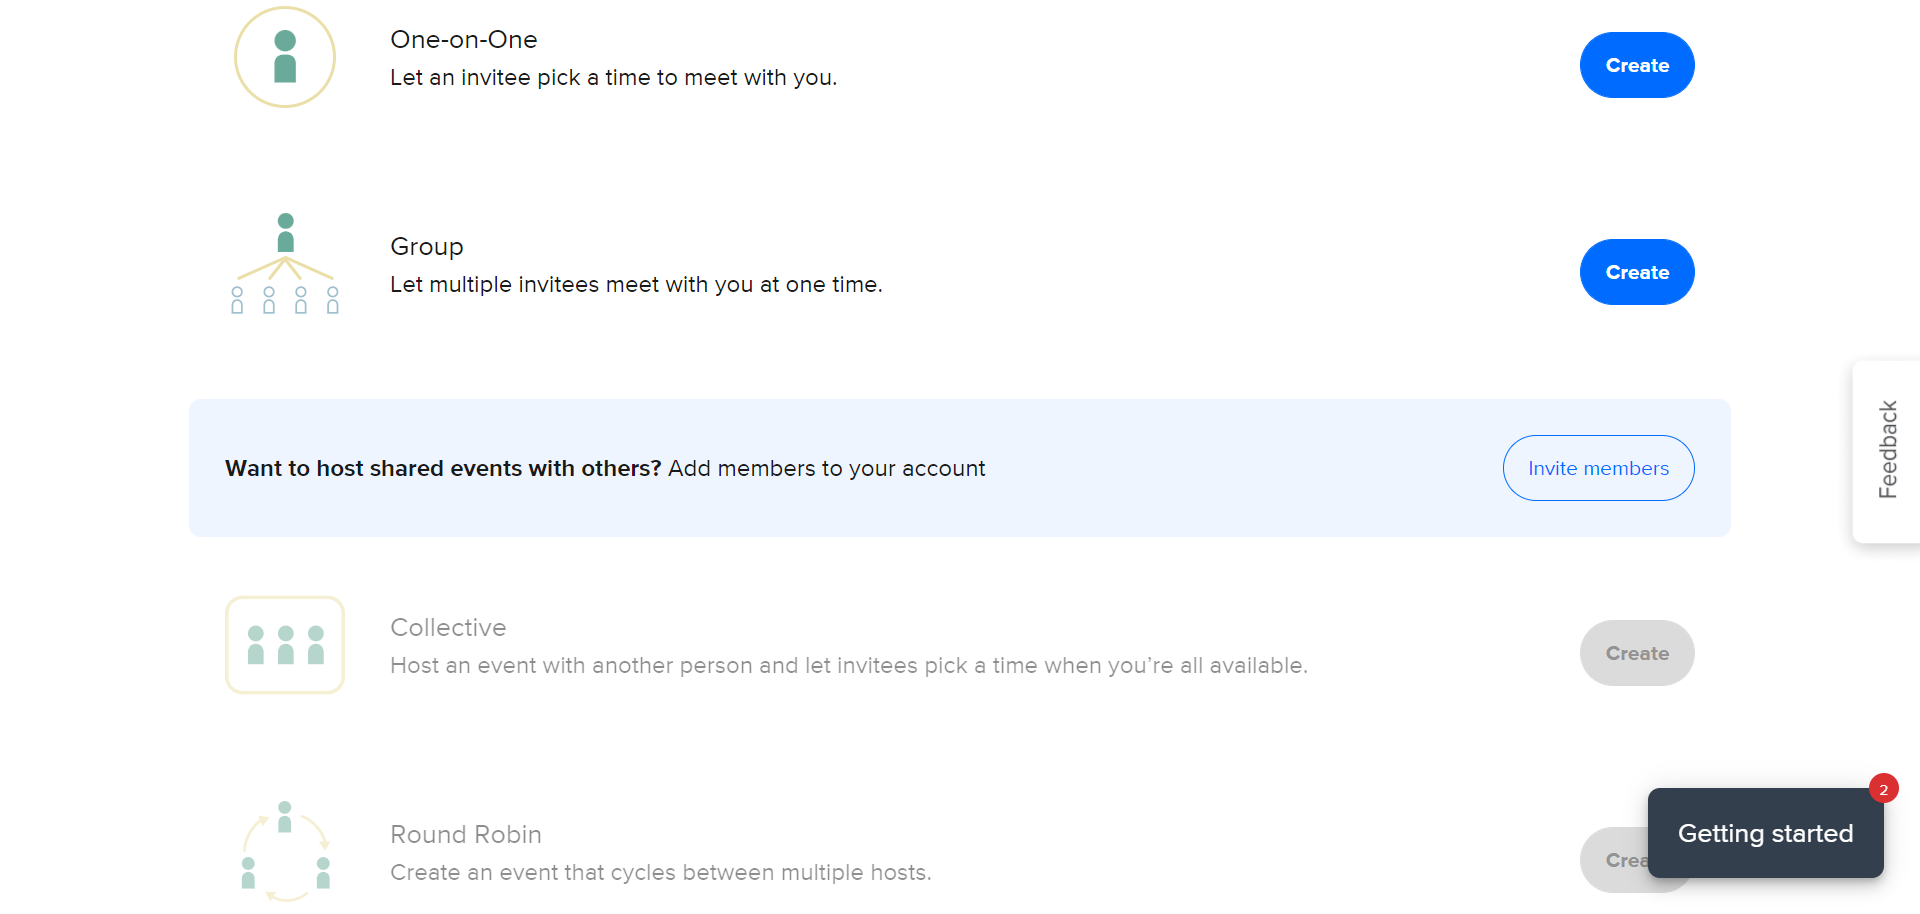This screenshot has width=1920, height=914.
Task: Select the Round Robin heading
Action: tap(466, 835)
